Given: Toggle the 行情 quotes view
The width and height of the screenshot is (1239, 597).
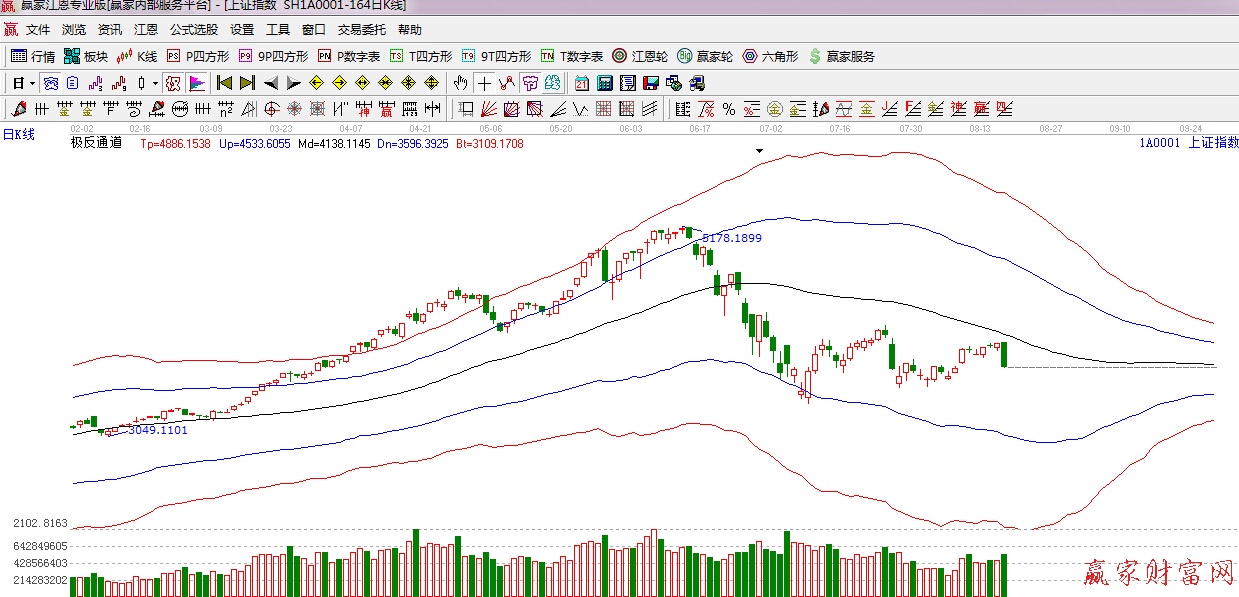Looking at the screenshot, I should [33, 56].
